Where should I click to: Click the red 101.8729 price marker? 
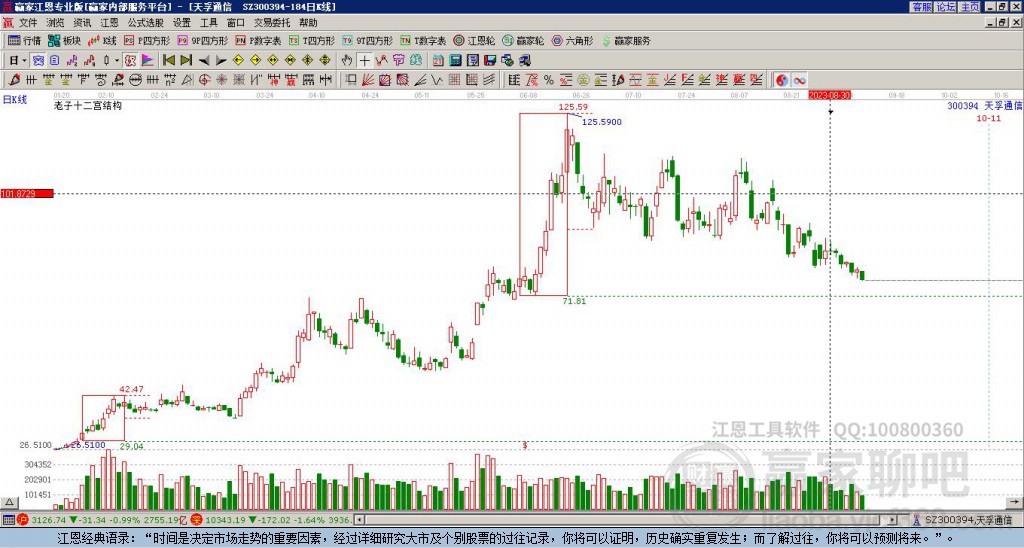(27, 194)
